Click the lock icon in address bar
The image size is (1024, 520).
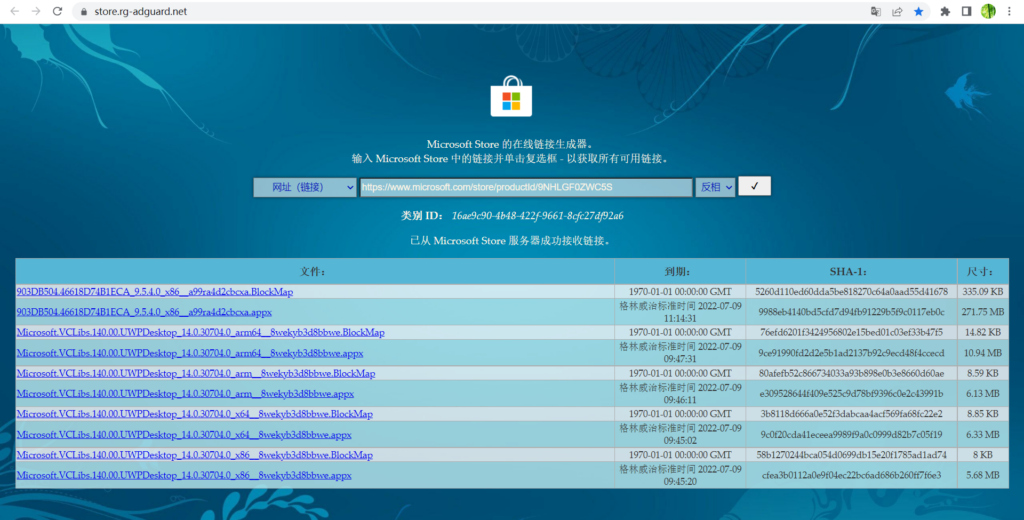(84, 12)
